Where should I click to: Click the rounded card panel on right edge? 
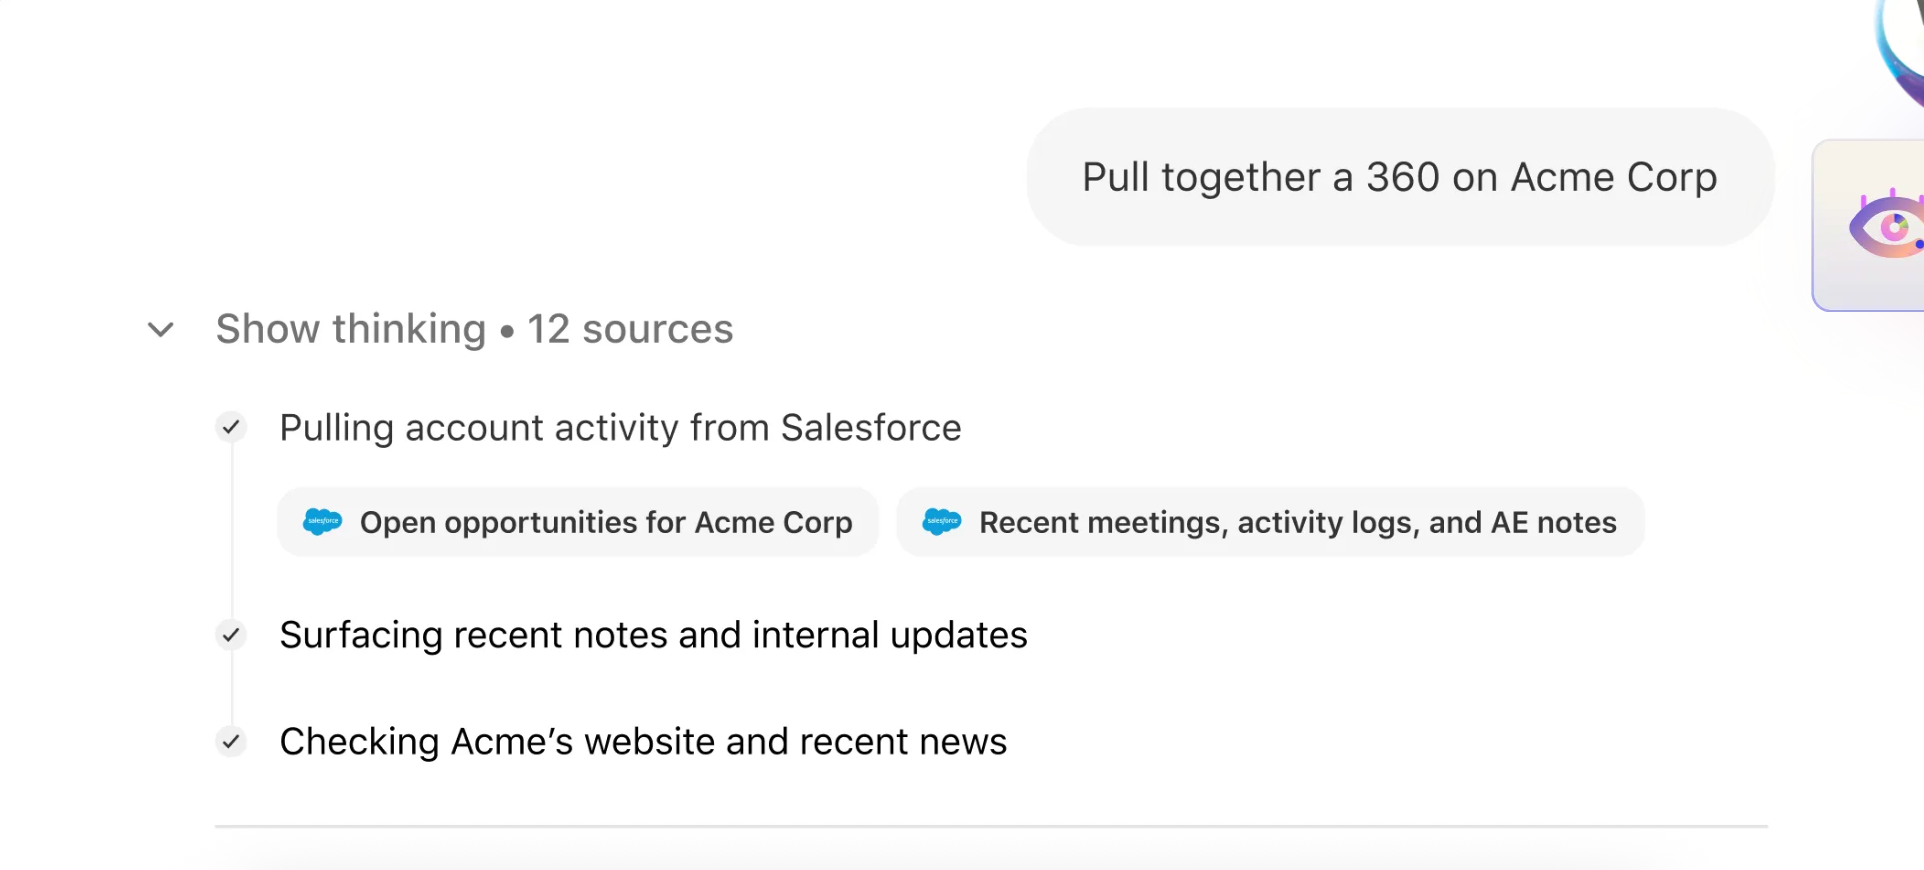click(1868, 225)
